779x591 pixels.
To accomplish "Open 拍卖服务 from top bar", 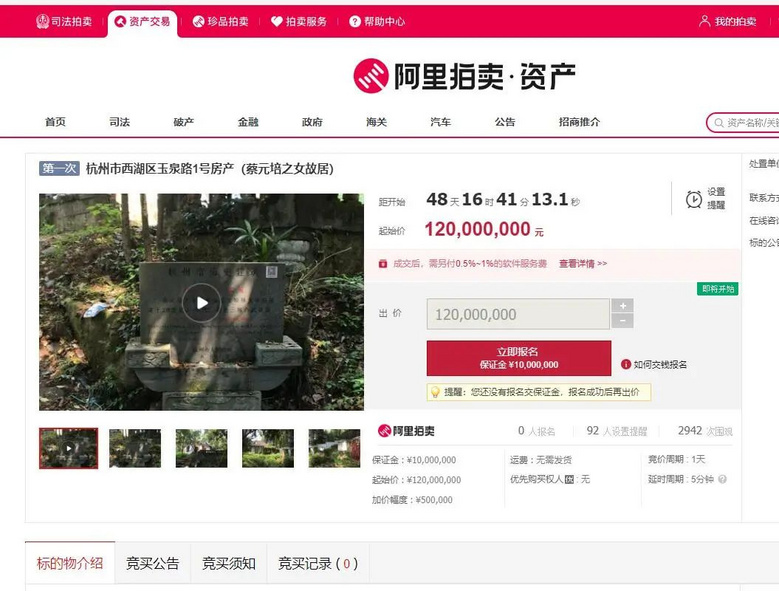I will 299,21.
